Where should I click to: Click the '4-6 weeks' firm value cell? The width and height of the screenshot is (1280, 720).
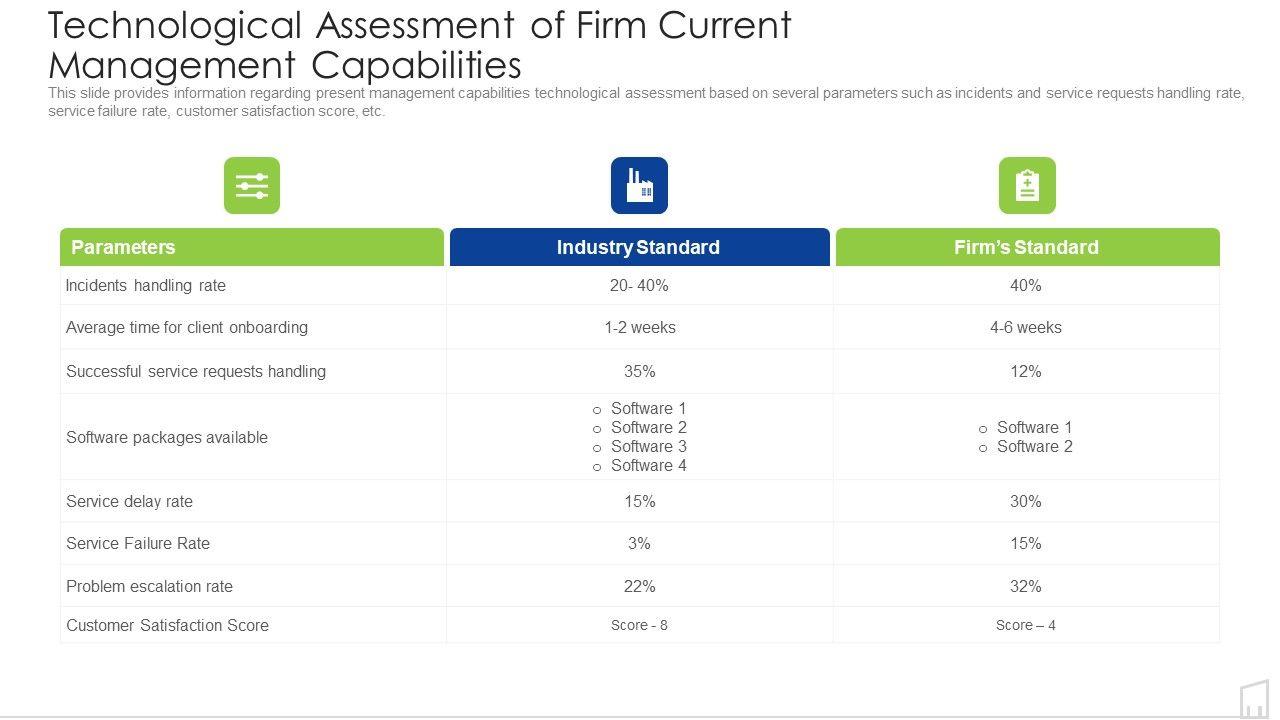[1026, 327]
